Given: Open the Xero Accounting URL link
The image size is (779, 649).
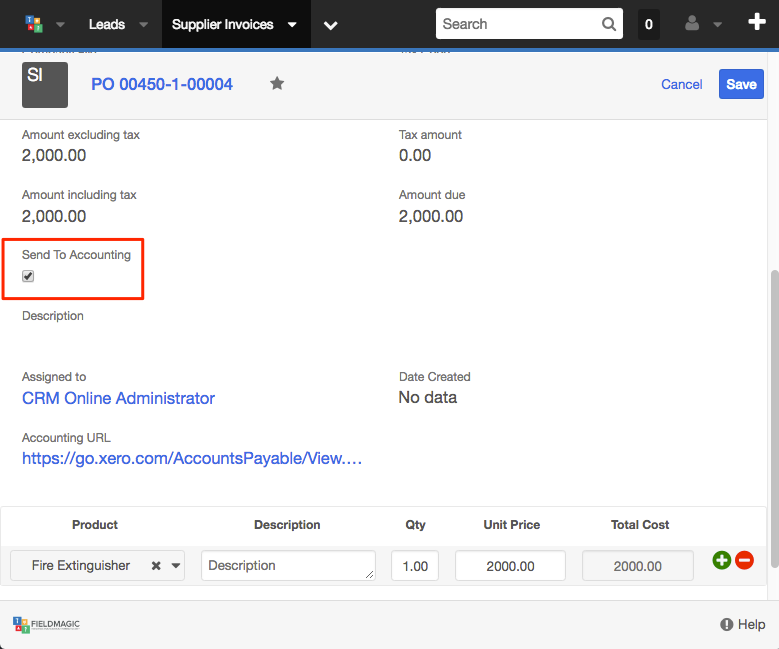Looking at the screenshot, I should point(192,458).
